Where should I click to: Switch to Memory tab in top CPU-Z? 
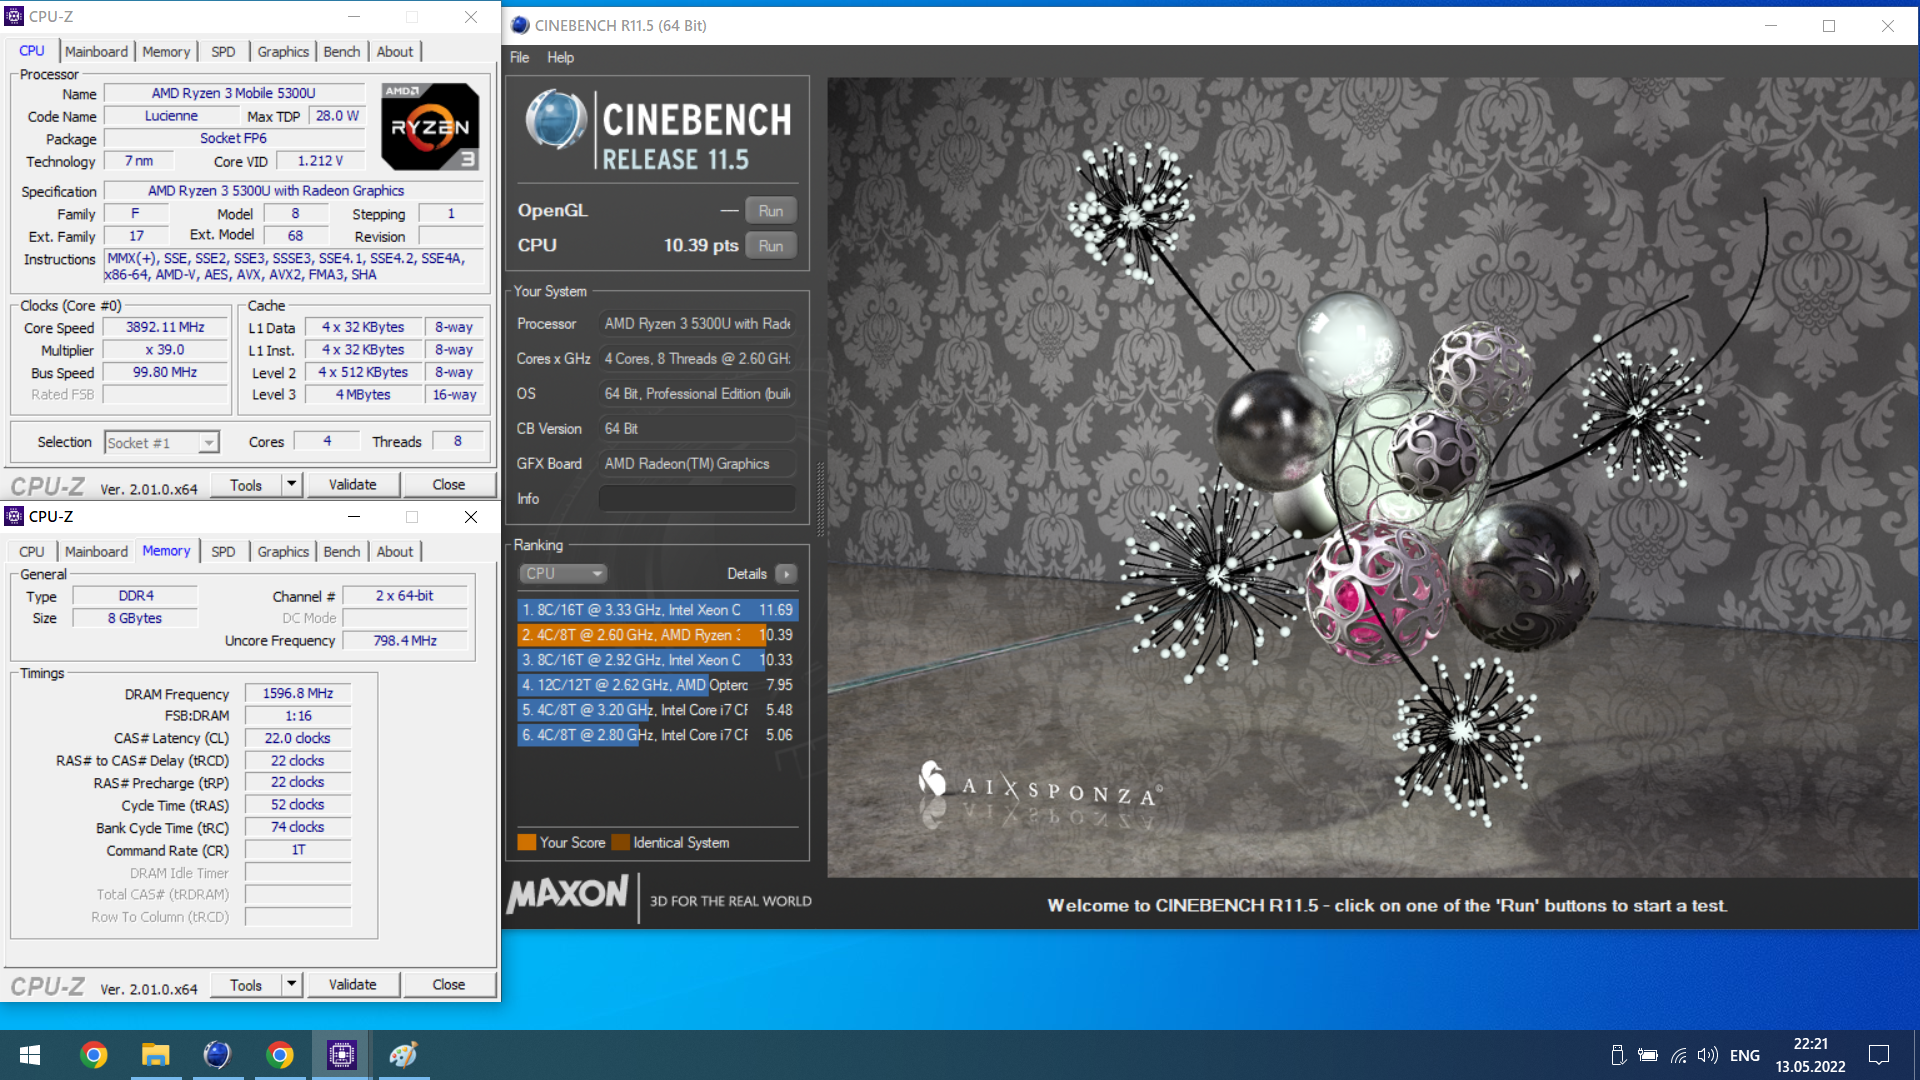click(x=166, y=51)
